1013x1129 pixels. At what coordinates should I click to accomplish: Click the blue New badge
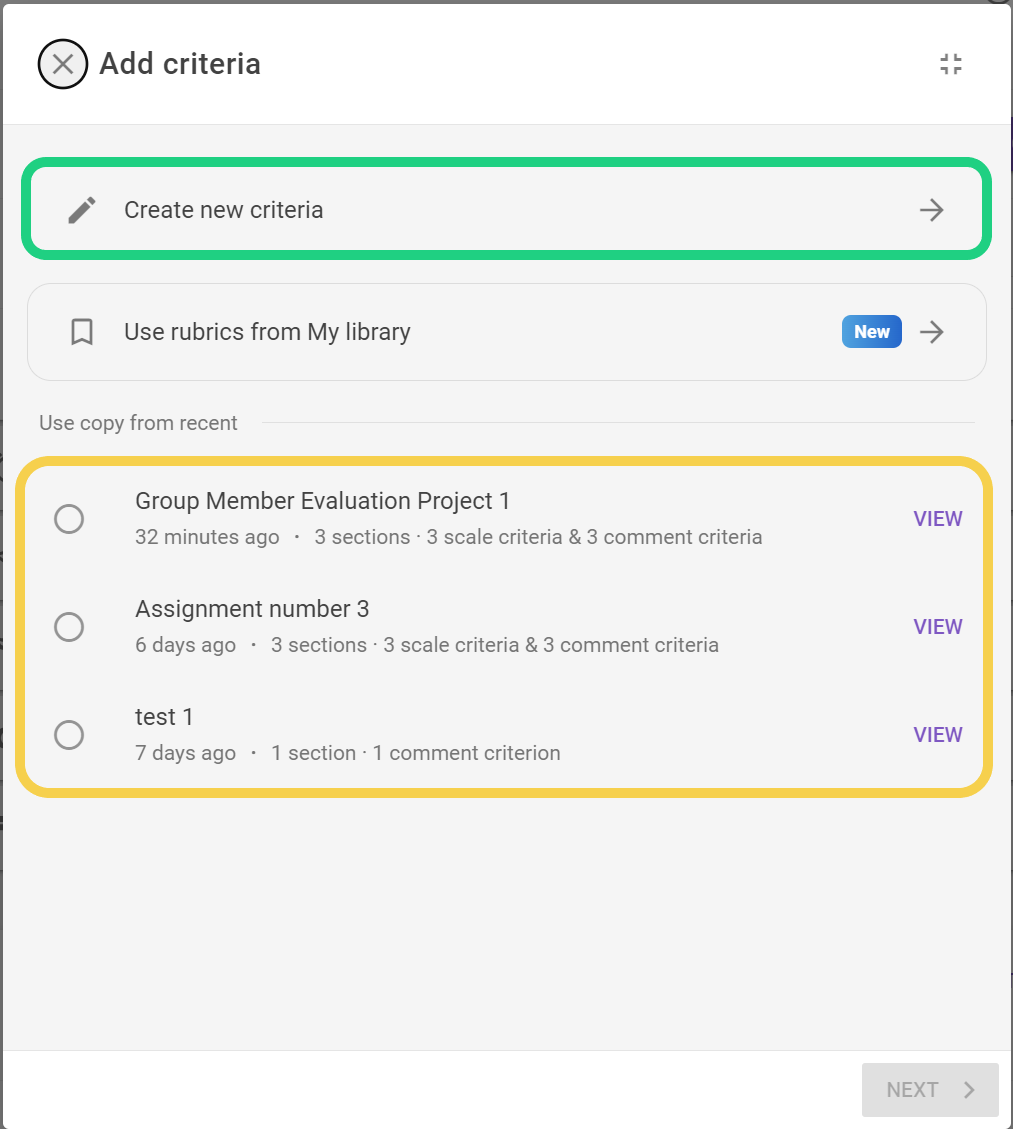click(x=871, y=332)
